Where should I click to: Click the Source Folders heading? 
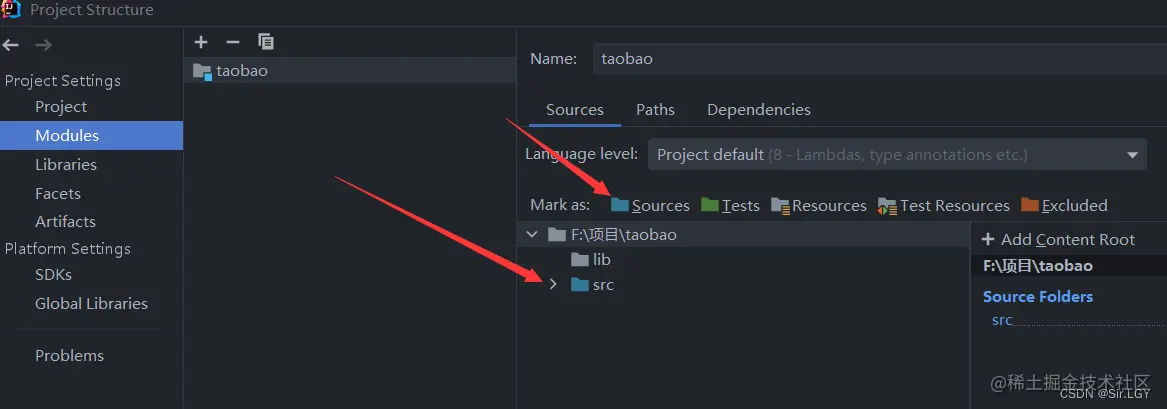[x=1037, y=297]
